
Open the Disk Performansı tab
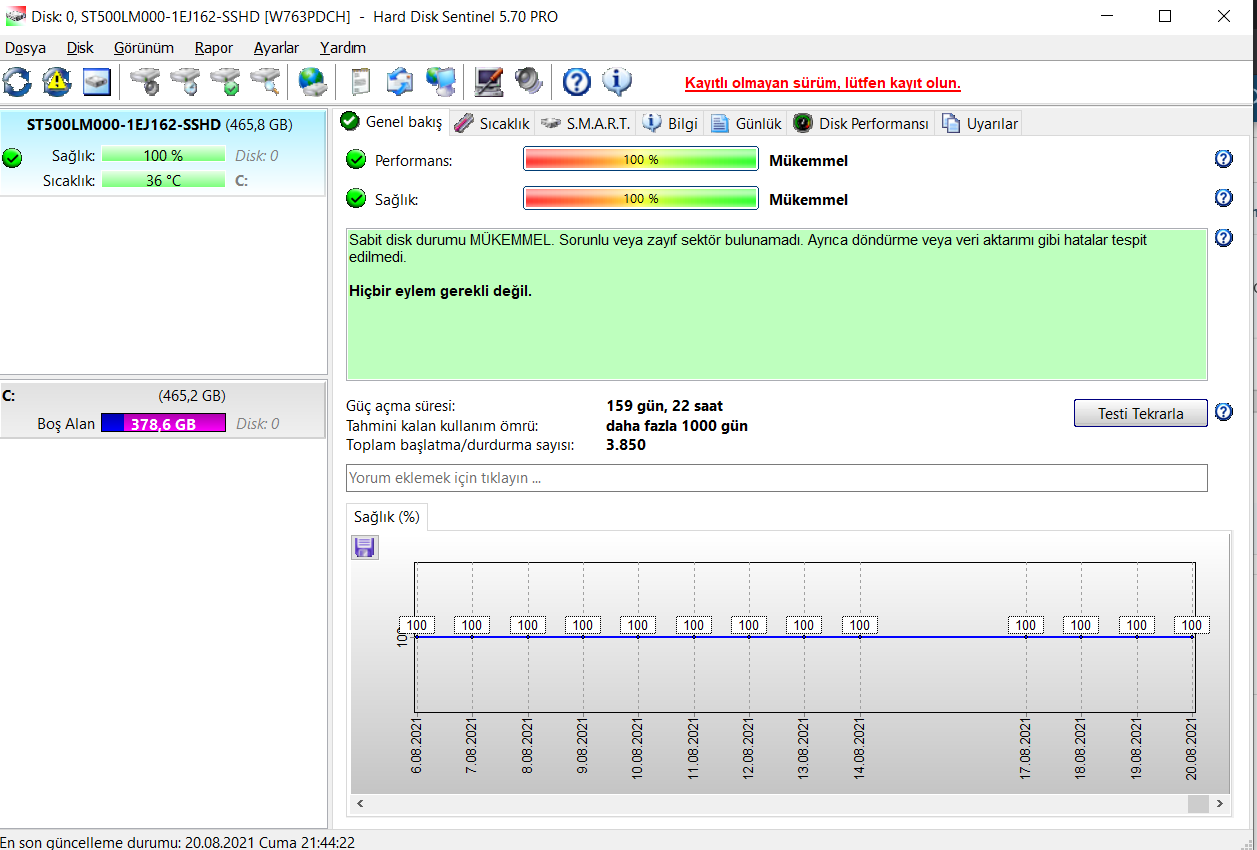click(x=862, y=123)
